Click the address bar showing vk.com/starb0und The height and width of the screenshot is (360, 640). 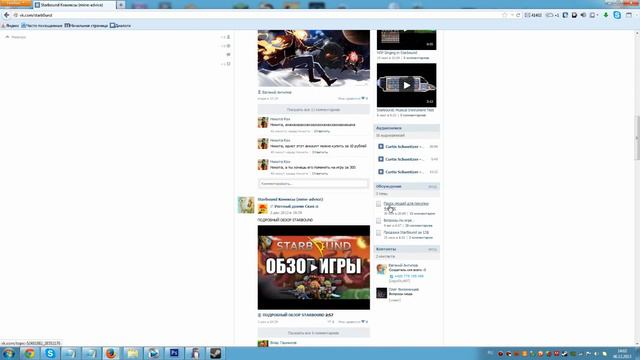(257, 15)
